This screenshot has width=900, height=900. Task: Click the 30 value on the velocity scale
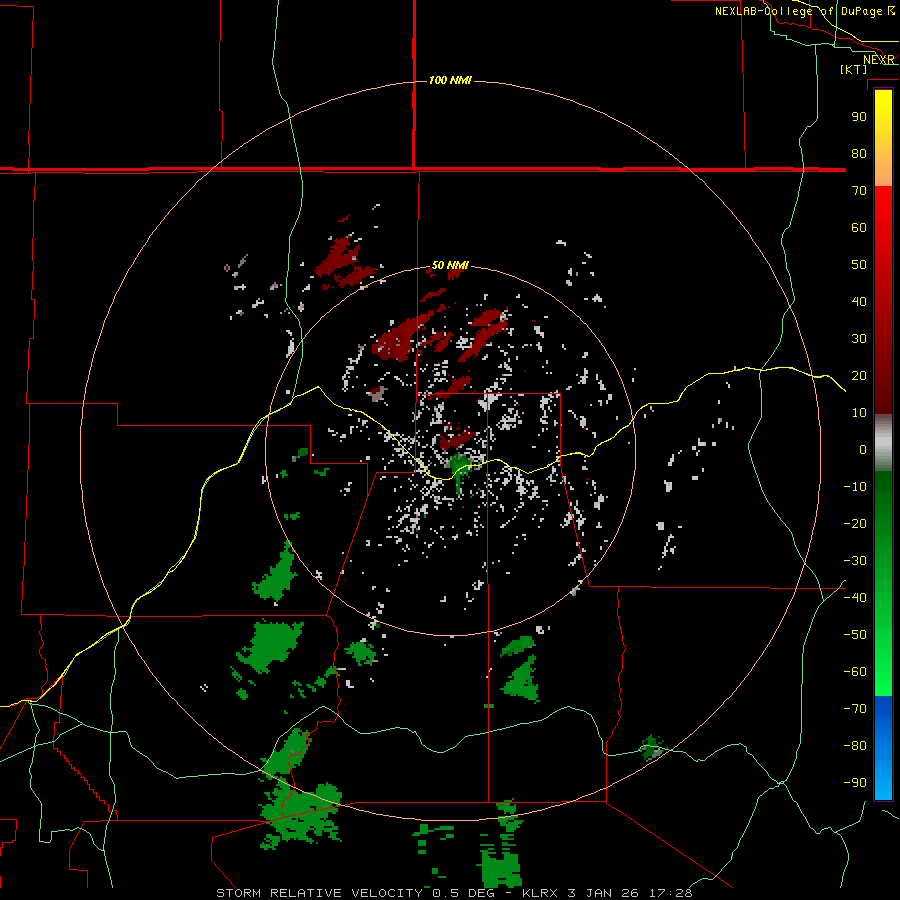click(x=859, y=339)
